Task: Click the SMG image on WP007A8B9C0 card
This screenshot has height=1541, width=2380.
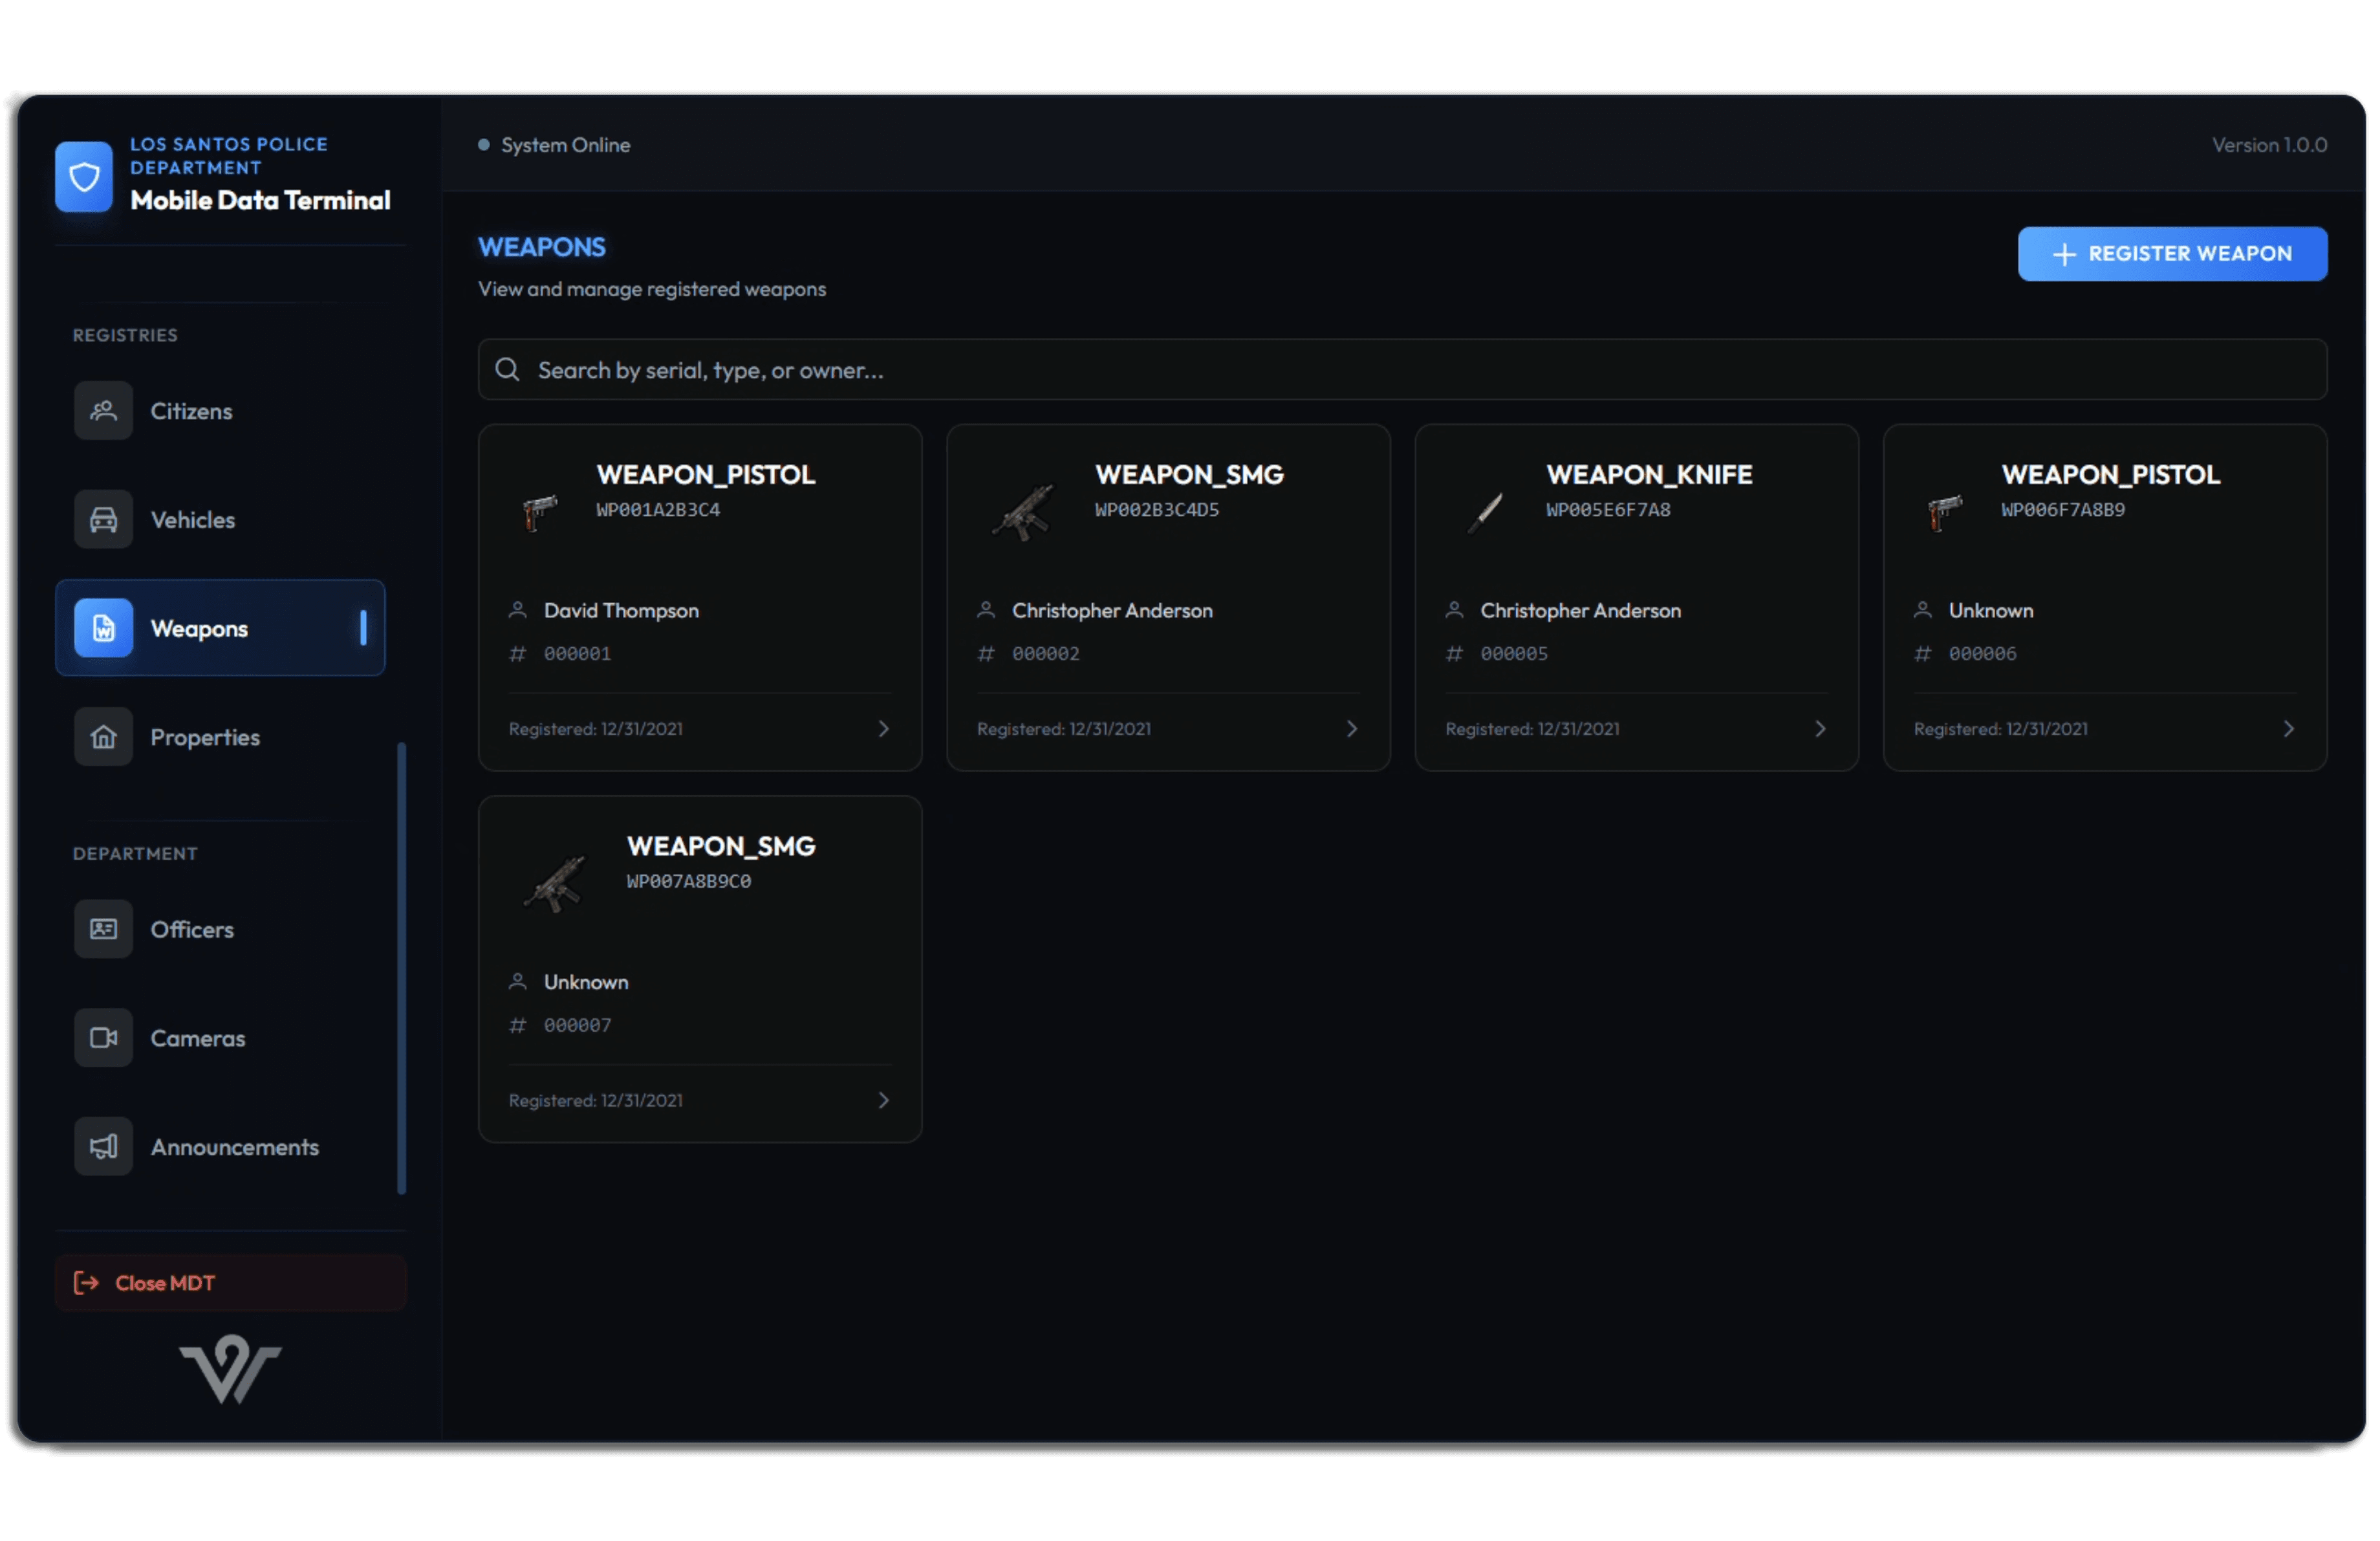Action: 555,885
